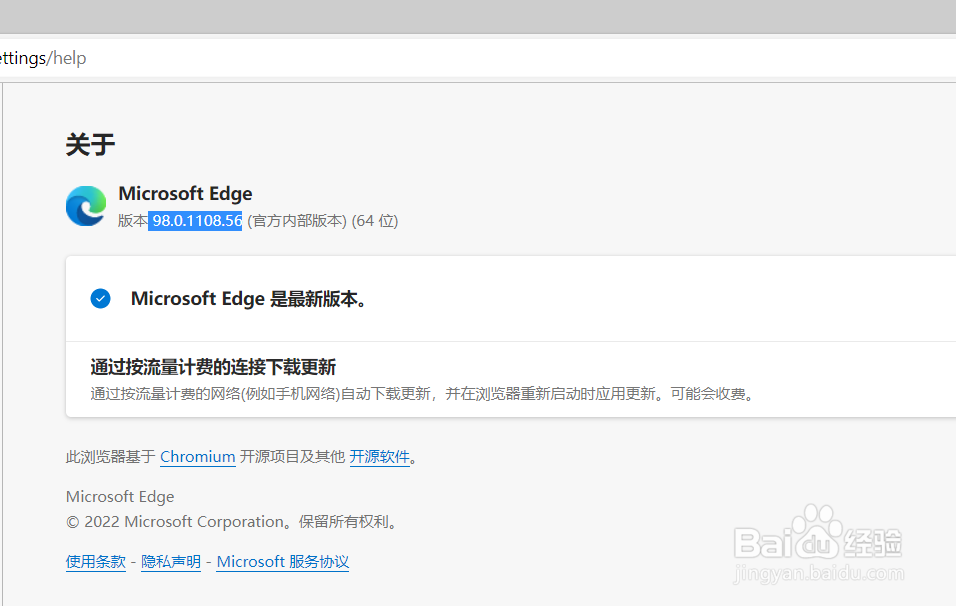Open the Microsoft 服务协议 link
956x606 pixels.
click(283, 561)
